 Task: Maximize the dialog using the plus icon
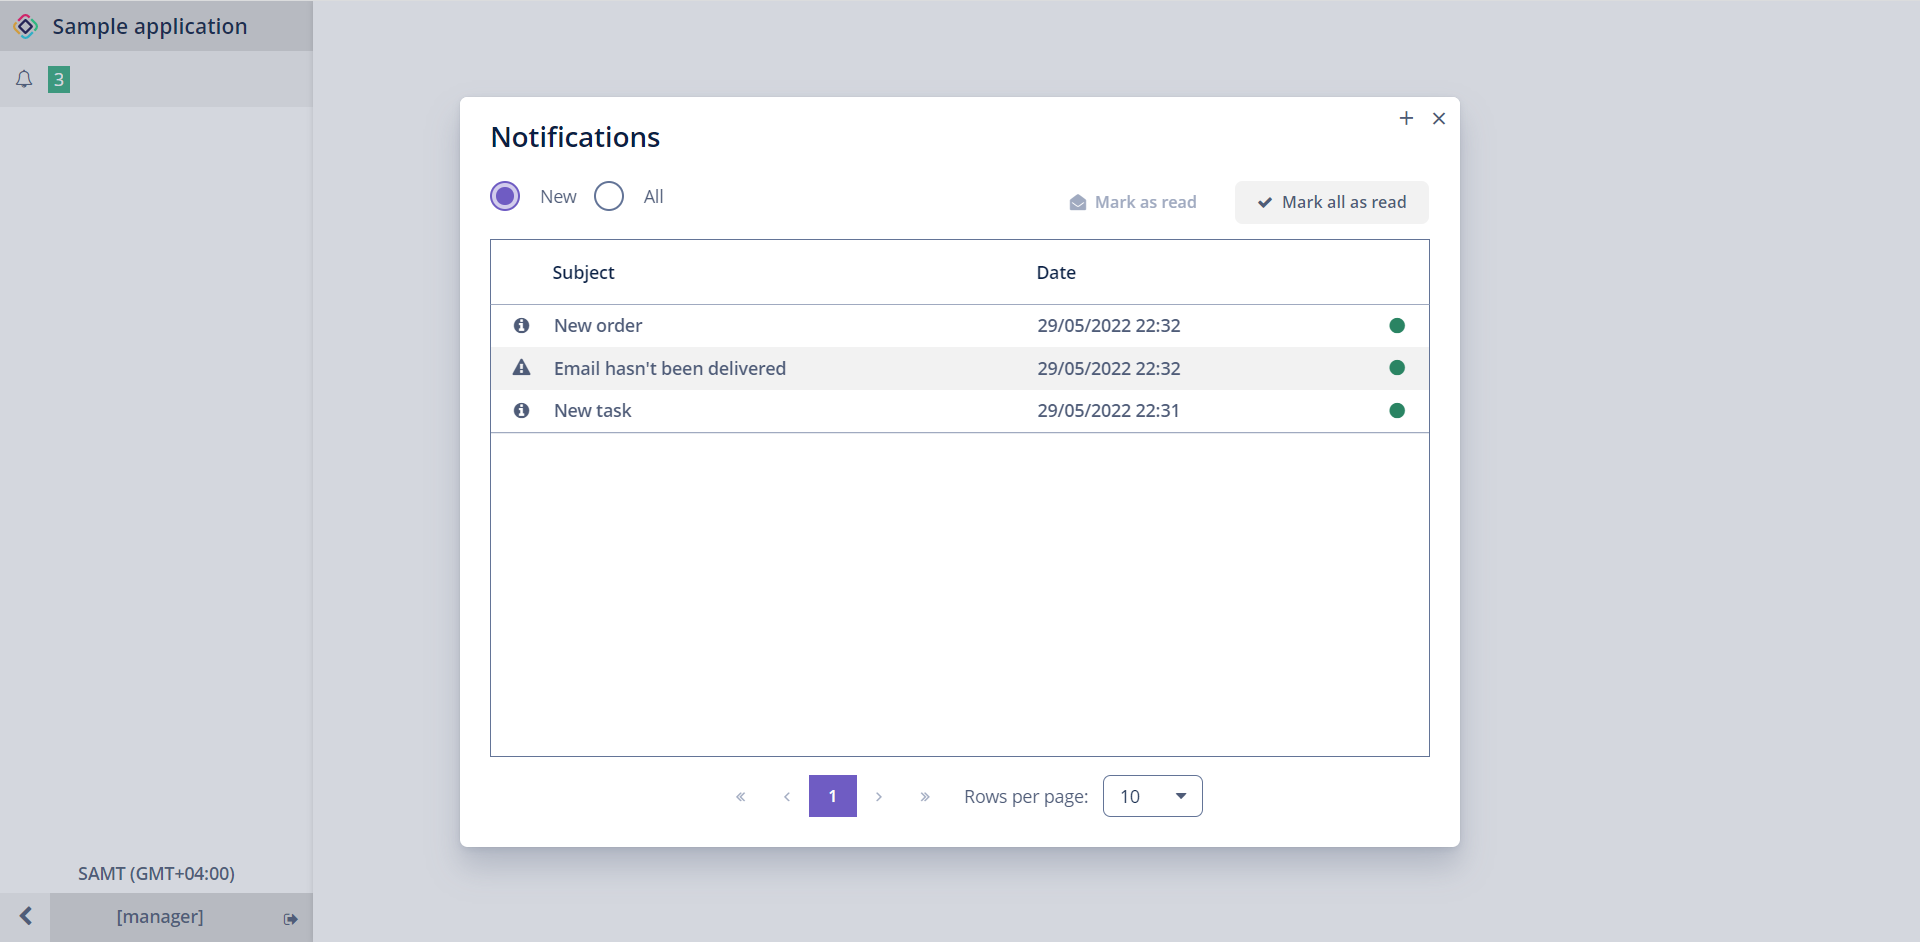click(1406, 118)
